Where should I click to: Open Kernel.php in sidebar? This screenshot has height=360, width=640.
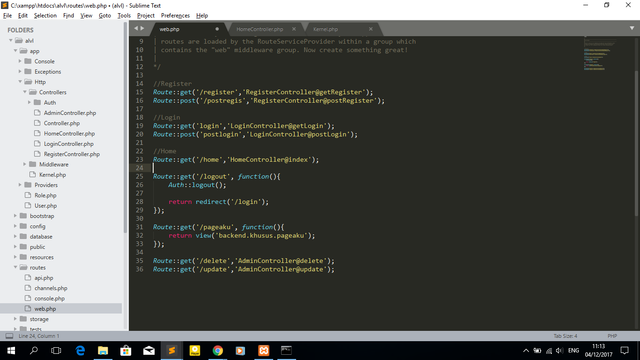53,175
